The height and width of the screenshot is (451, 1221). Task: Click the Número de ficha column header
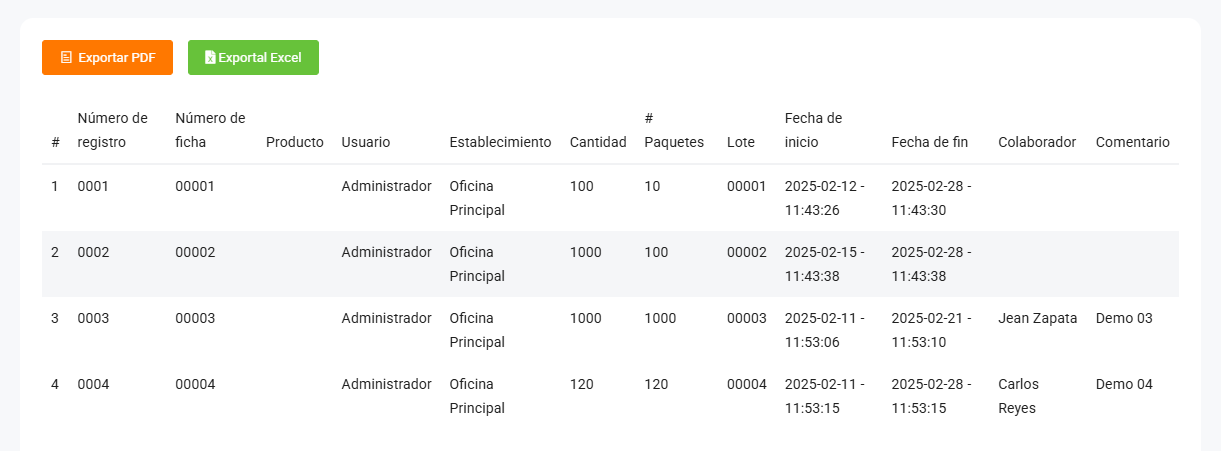pyautogui.click(x=210, y=130)
